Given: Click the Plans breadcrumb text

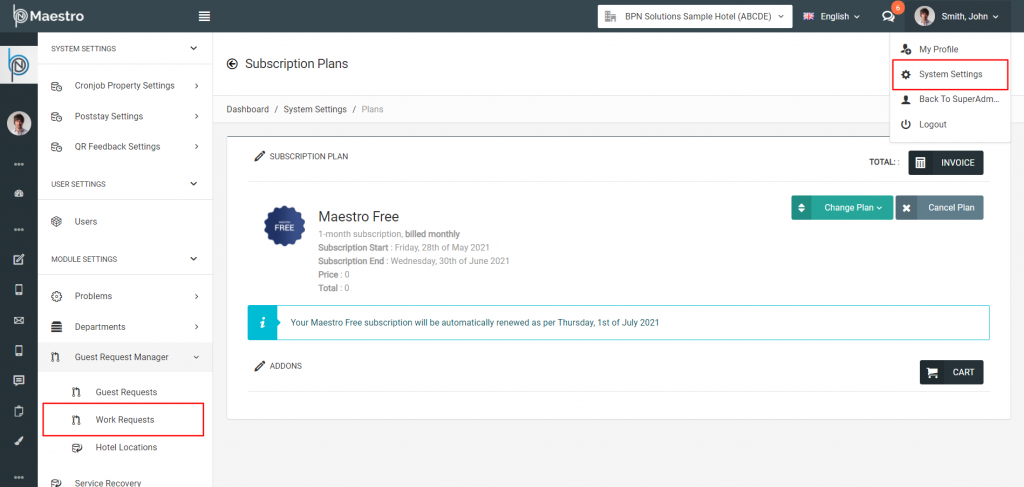Looking at the screenshot, I should click(x=372, y=110).
